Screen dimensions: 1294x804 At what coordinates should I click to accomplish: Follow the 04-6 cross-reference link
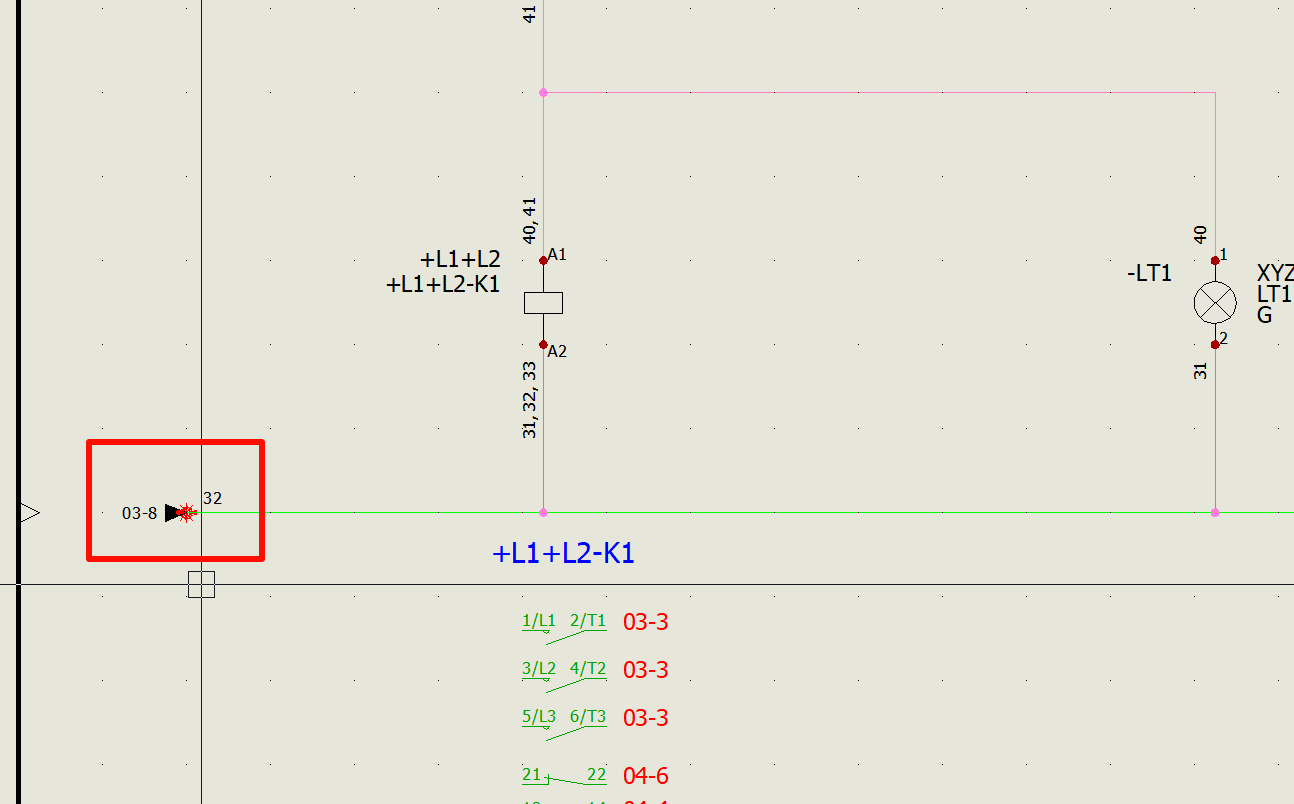coord(645,776)
